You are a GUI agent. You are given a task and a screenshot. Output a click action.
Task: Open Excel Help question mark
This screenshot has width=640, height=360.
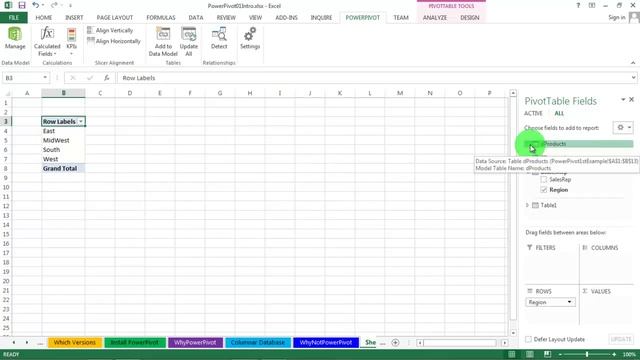point(578,5)
